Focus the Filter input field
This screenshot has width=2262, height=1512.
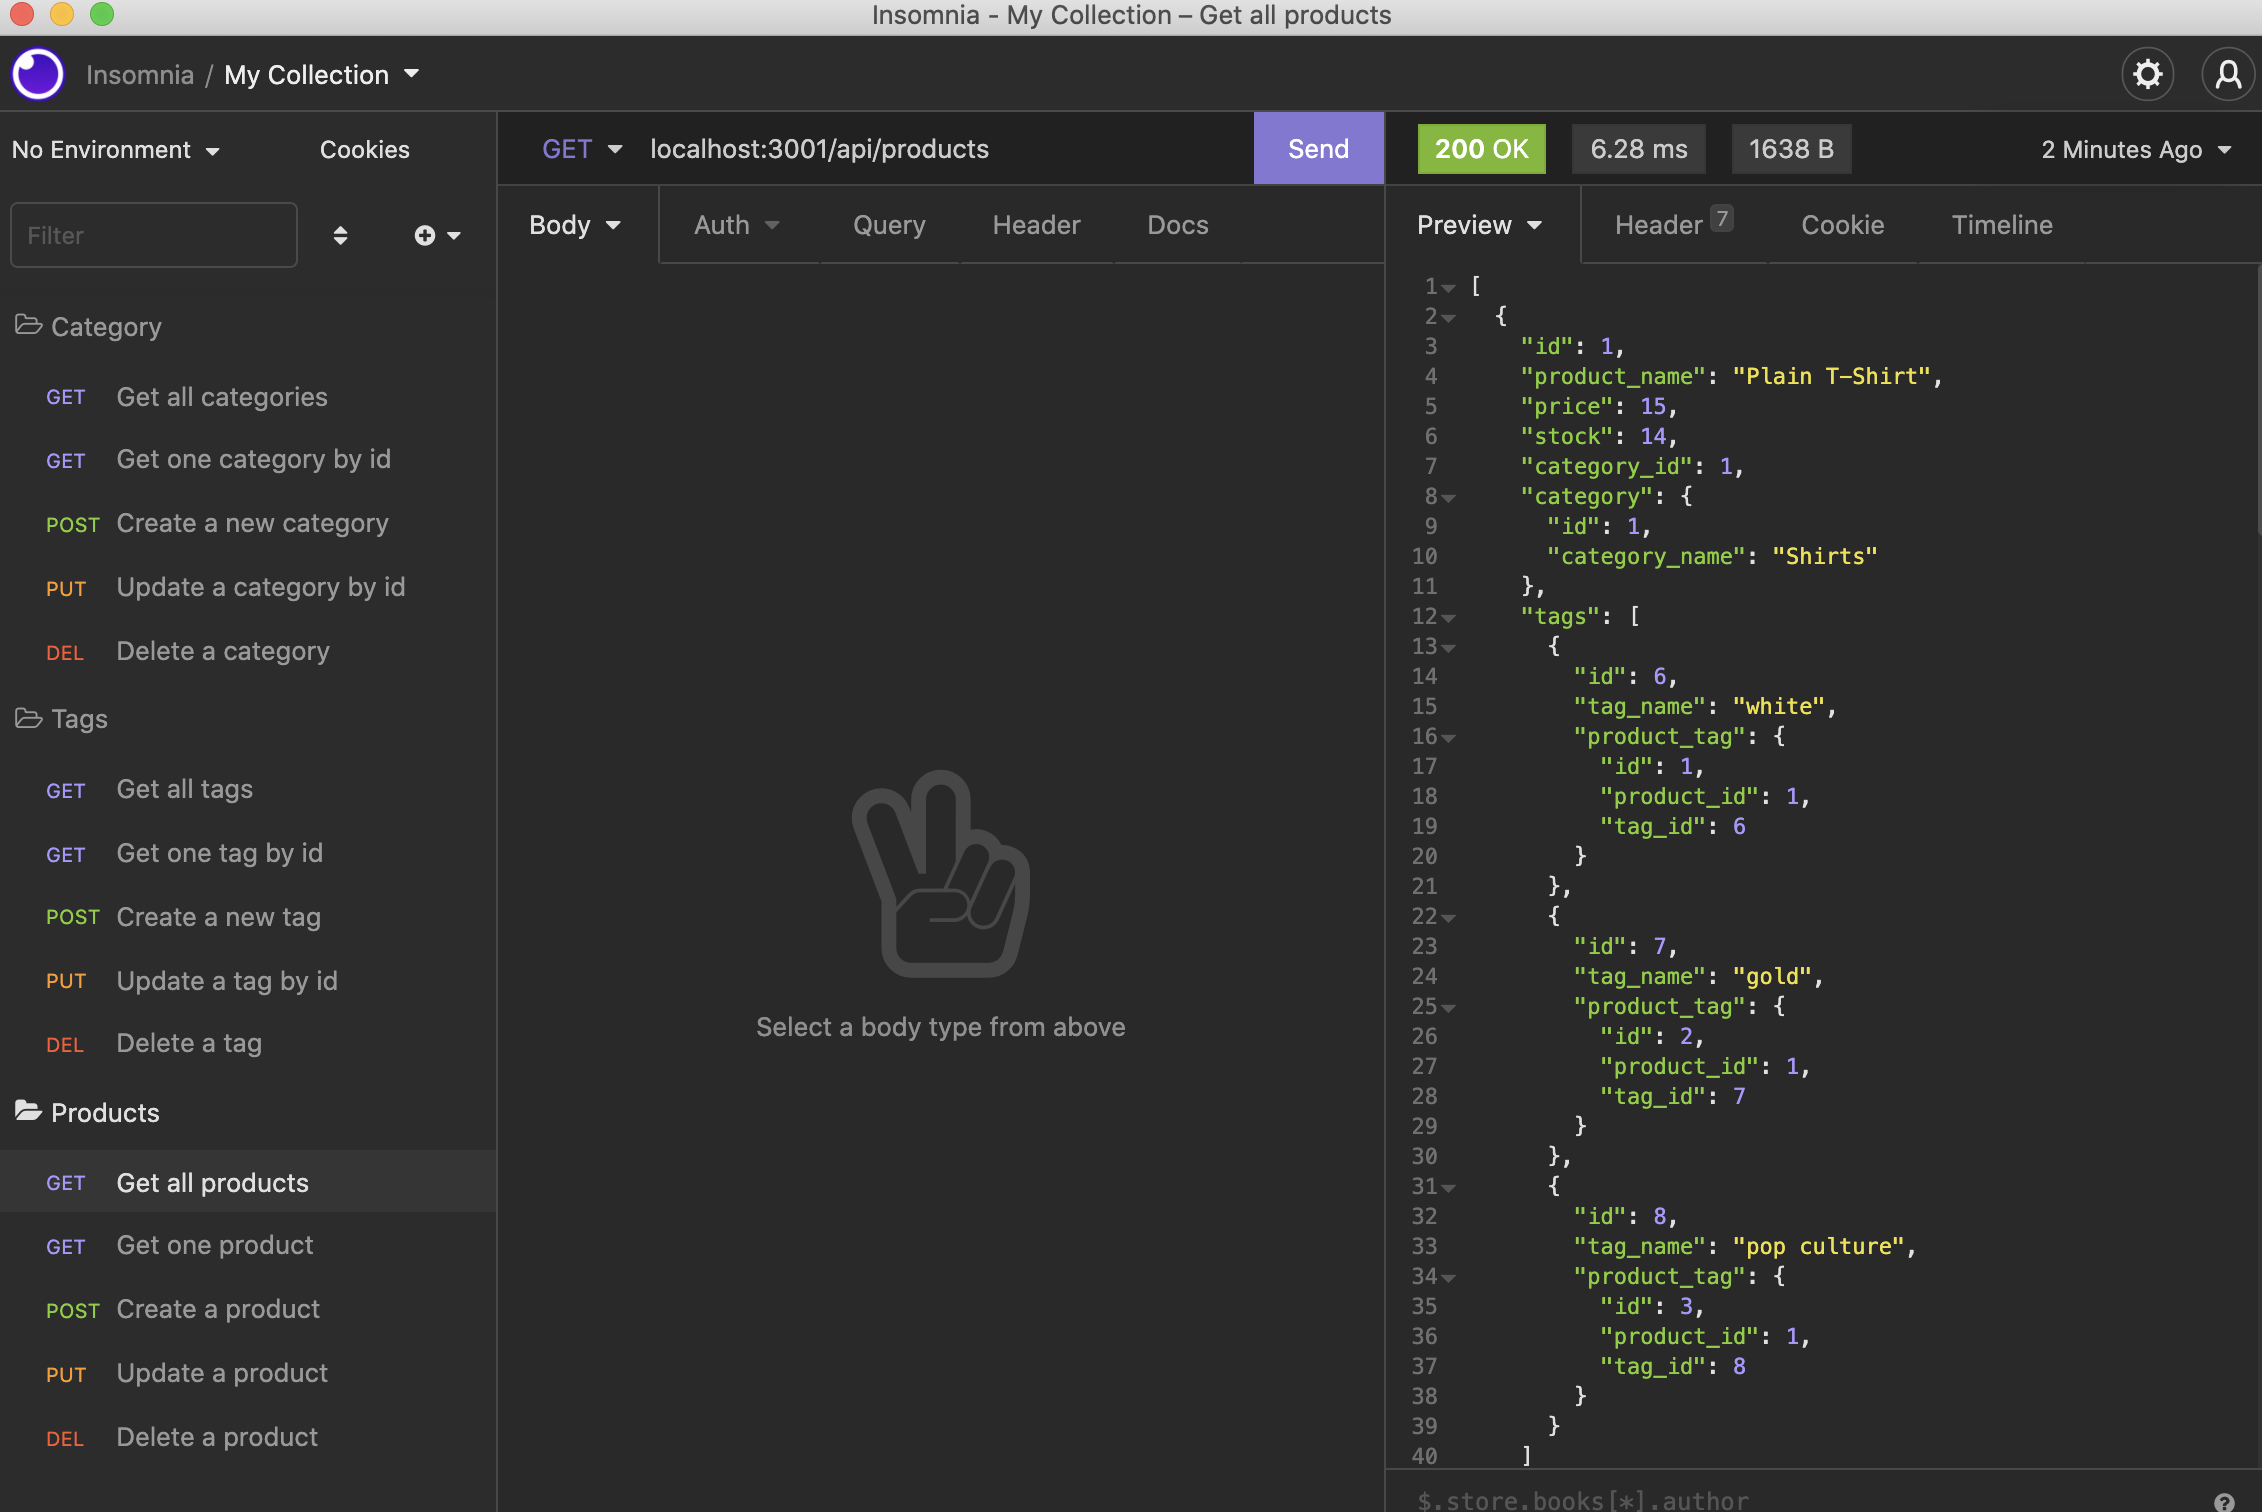[153, 235]
